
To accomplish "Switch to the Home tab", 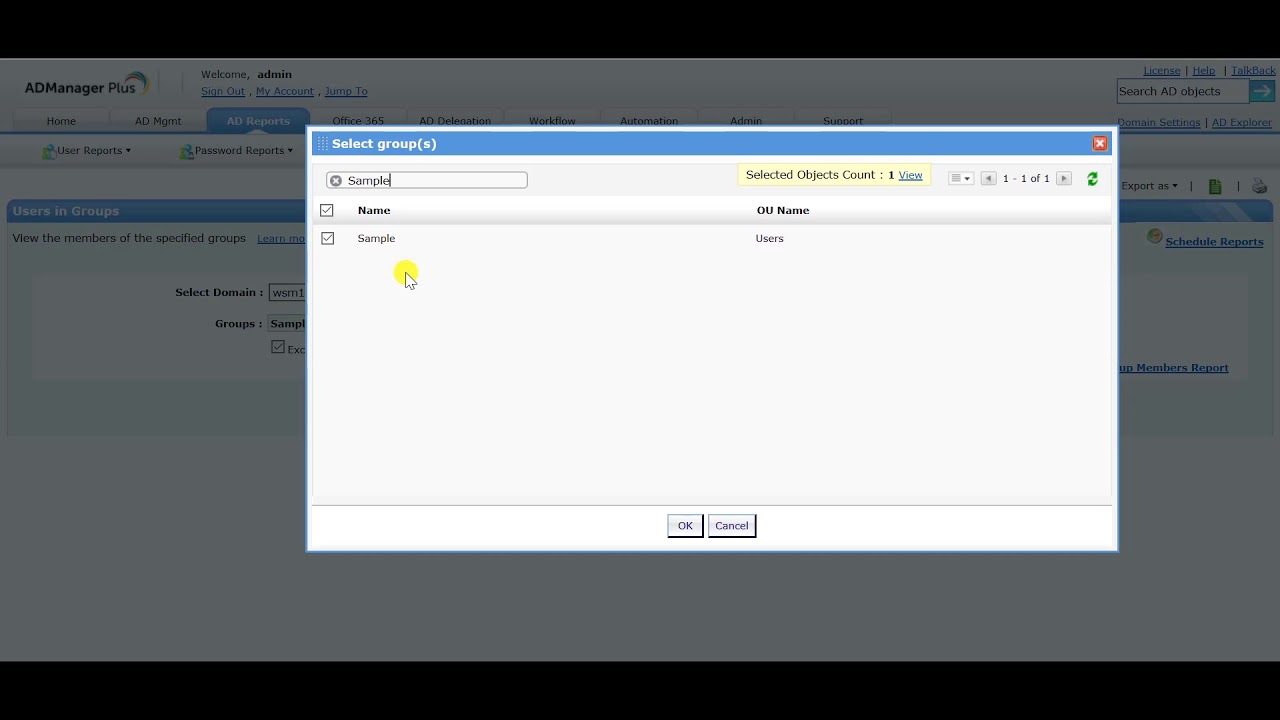I will click(x=61, y=121).
